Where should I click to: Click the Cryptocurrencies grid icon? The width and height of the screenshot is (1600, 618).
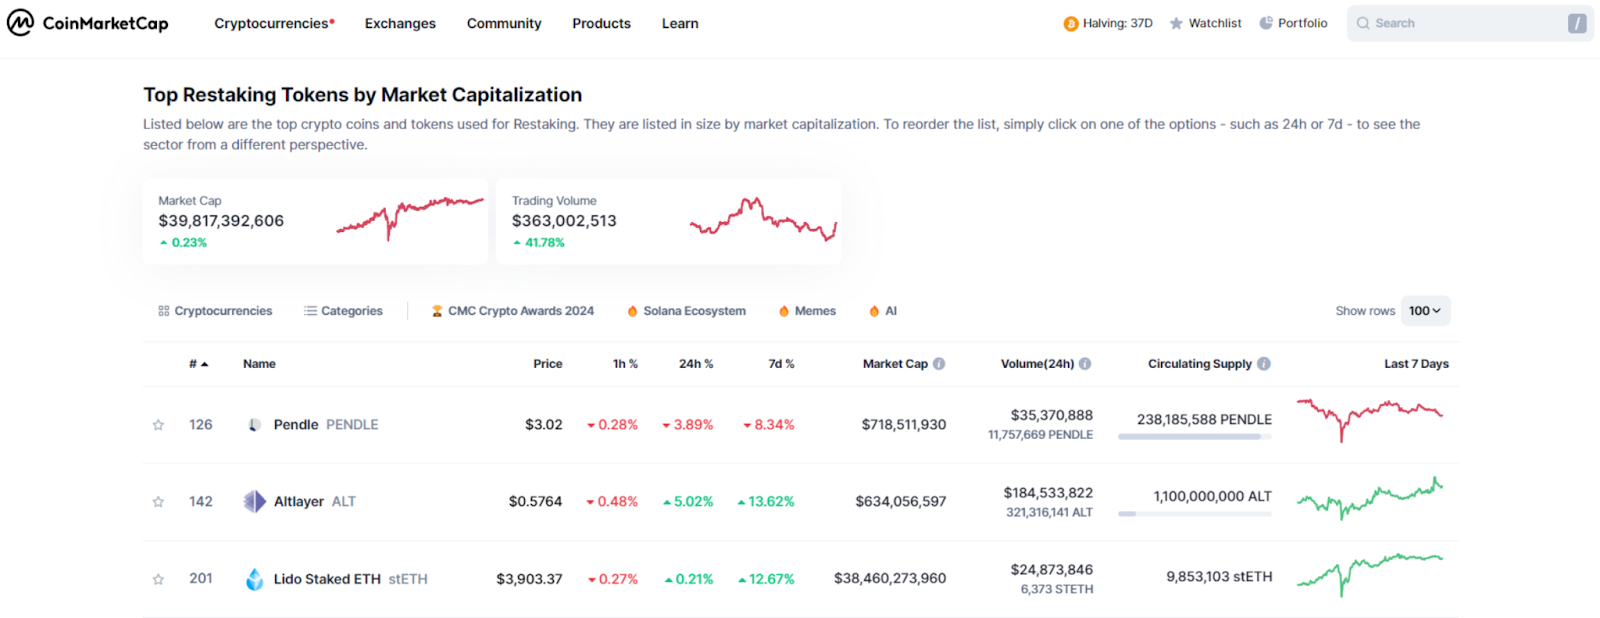(x=164, y=311)
